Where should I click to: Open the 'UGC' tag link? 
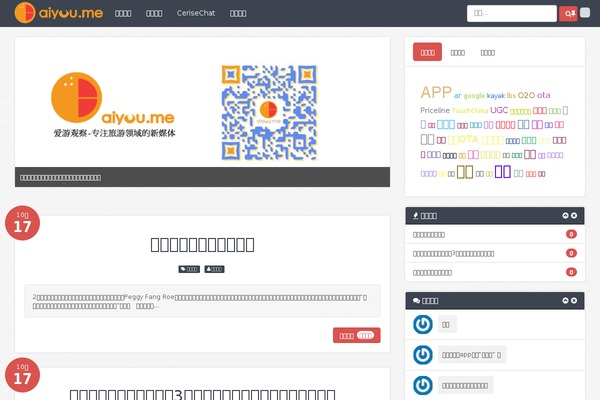pos(499,110)
